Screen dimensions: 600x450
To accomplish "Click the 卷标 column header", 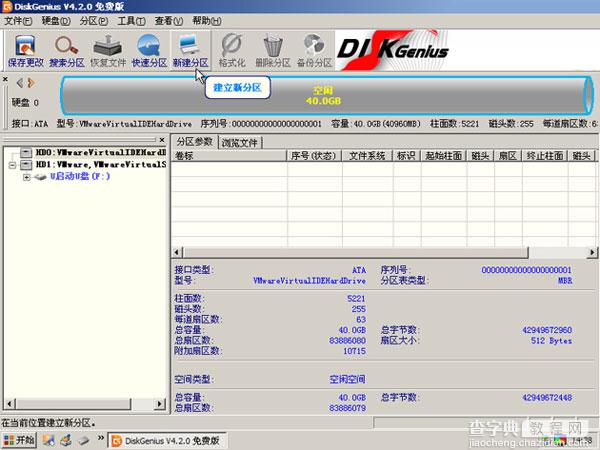I will tap(229, 156).
